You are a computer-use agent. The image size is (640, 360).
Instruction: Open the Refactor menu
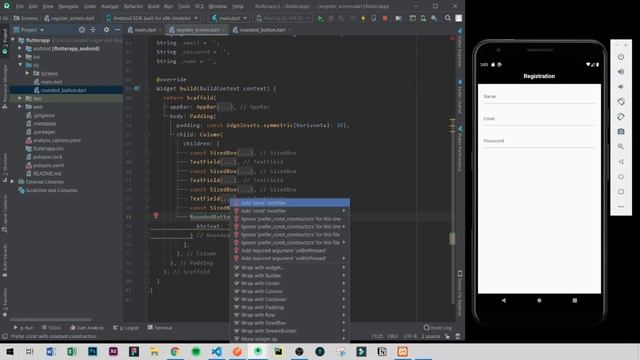(x=133, y=6)
